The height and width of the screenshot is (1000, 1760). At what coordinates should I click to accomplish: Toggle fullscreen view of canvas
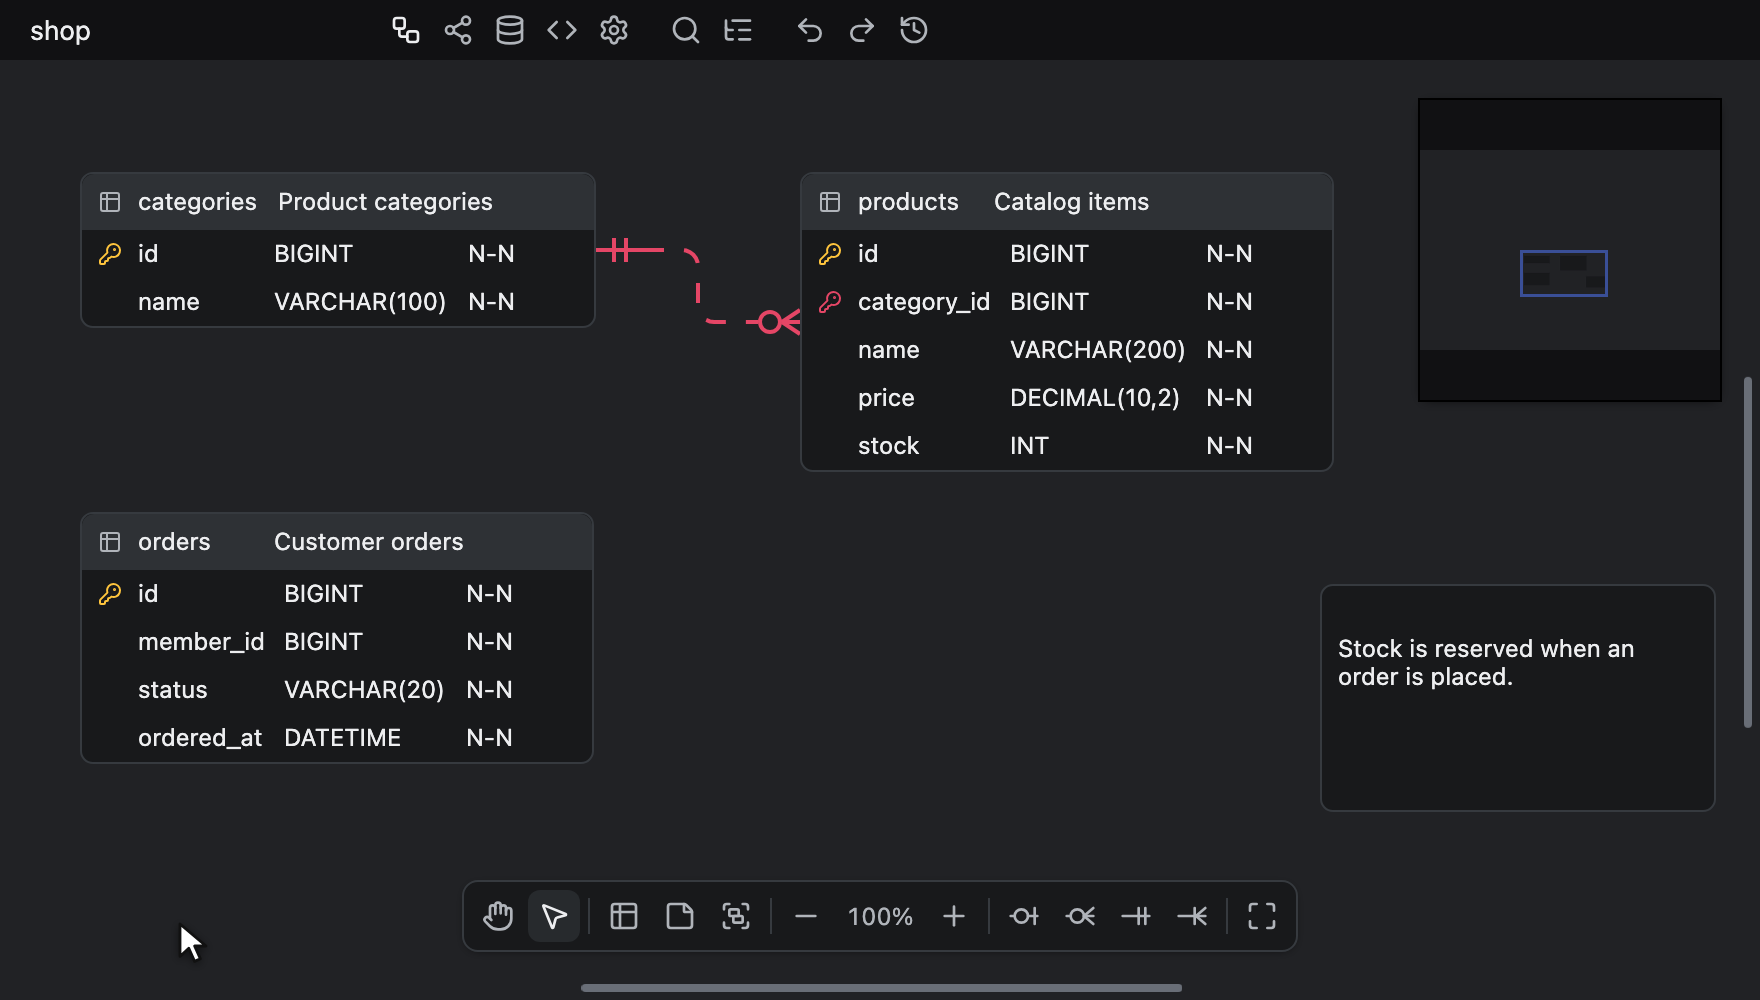[1262, 916]
